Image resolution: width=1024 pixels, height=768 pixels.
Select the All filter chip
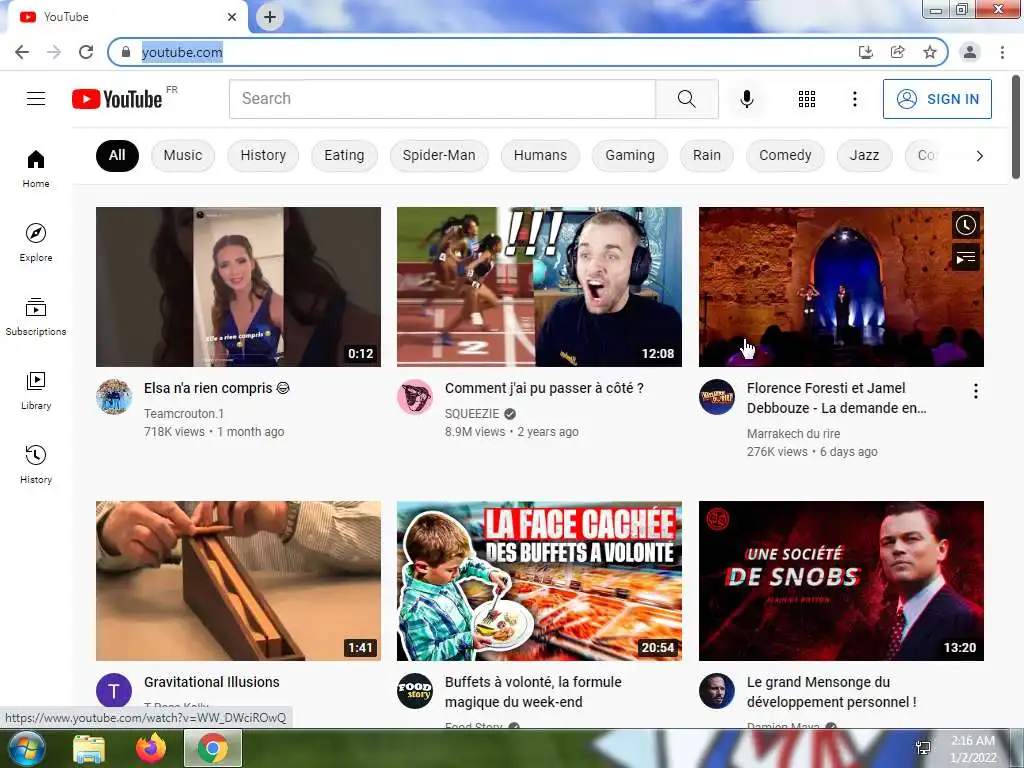(117, 155)
